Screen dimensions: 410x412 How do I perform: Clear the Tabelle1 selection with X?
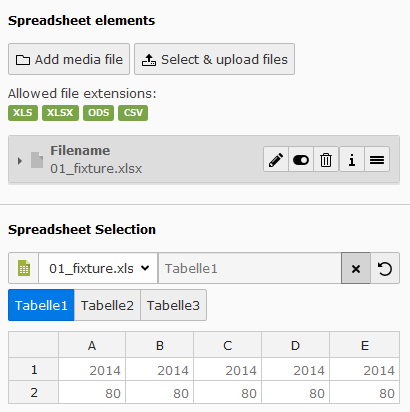[356, 268]
